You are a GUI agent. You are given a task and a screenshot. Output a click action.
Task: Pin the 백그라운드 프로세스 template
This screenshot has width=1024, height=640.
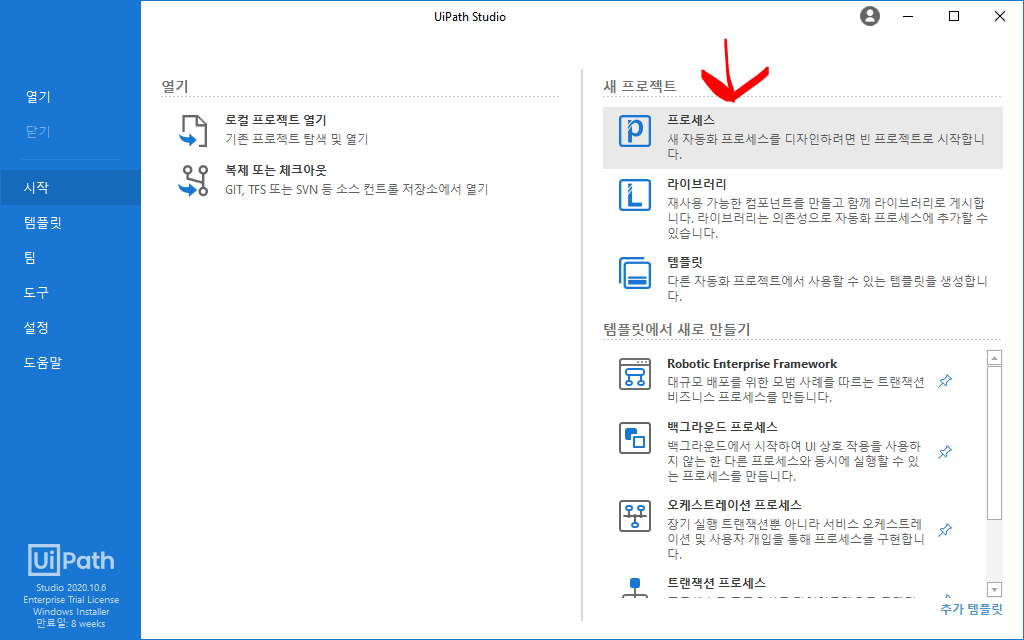(945, 451)
